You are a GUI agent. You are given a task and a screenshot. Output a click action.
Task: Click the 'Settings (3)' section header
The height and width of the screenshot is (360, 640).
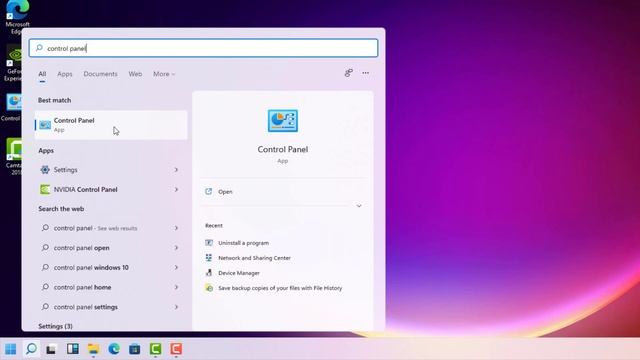pos(55,326)
